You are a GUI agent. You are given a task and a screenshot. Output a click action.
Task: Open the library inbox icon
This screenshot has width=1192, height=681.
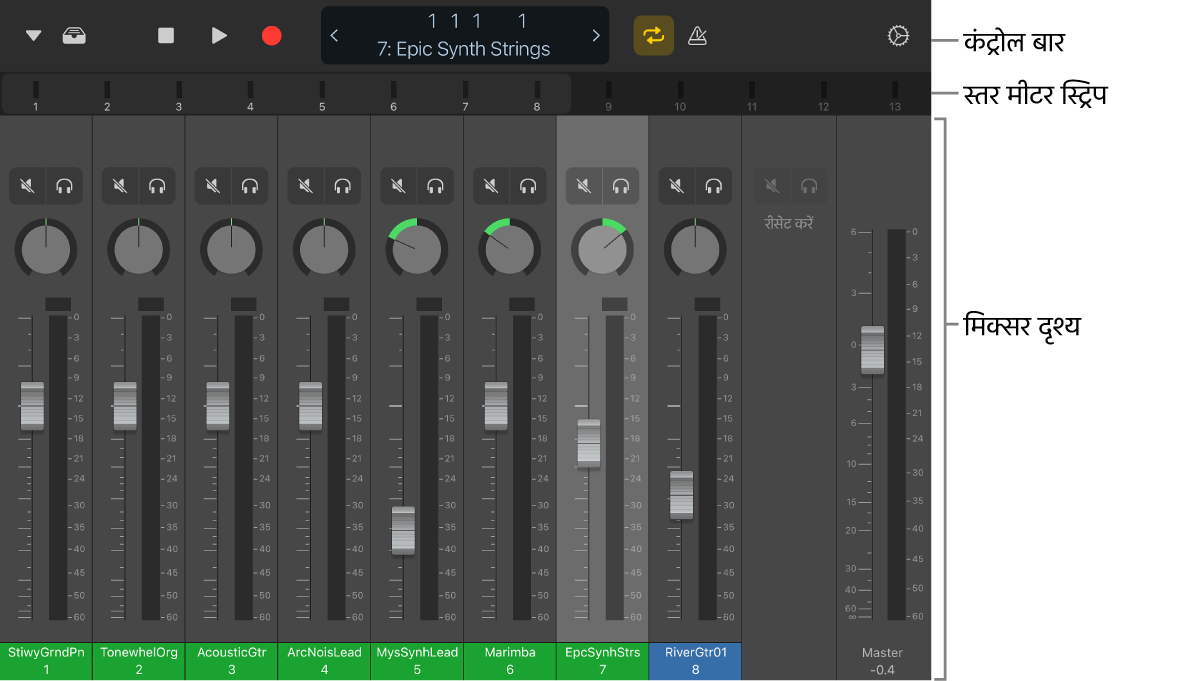pos(73,36)
